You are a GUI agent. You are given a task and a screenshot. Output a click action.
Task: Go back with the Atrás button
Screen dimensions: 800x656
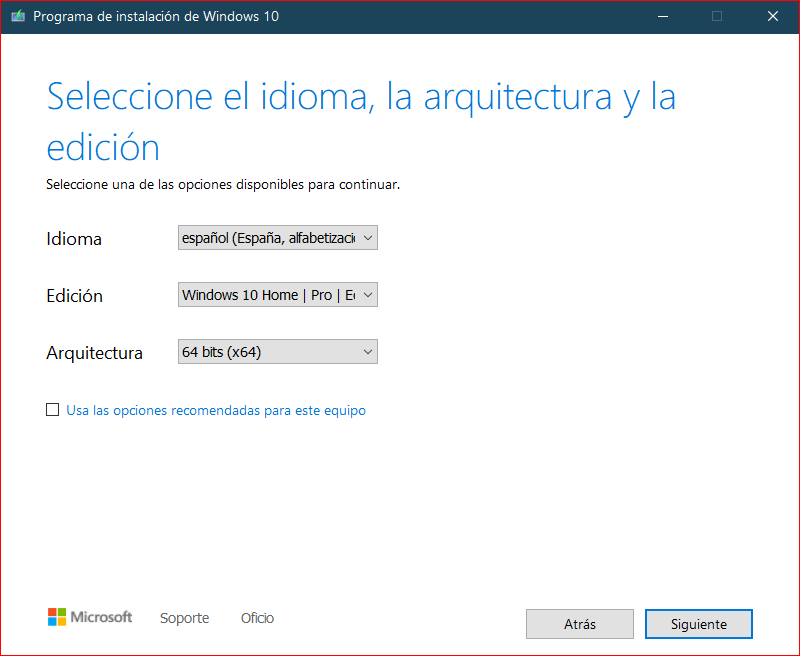pos(580,624)
